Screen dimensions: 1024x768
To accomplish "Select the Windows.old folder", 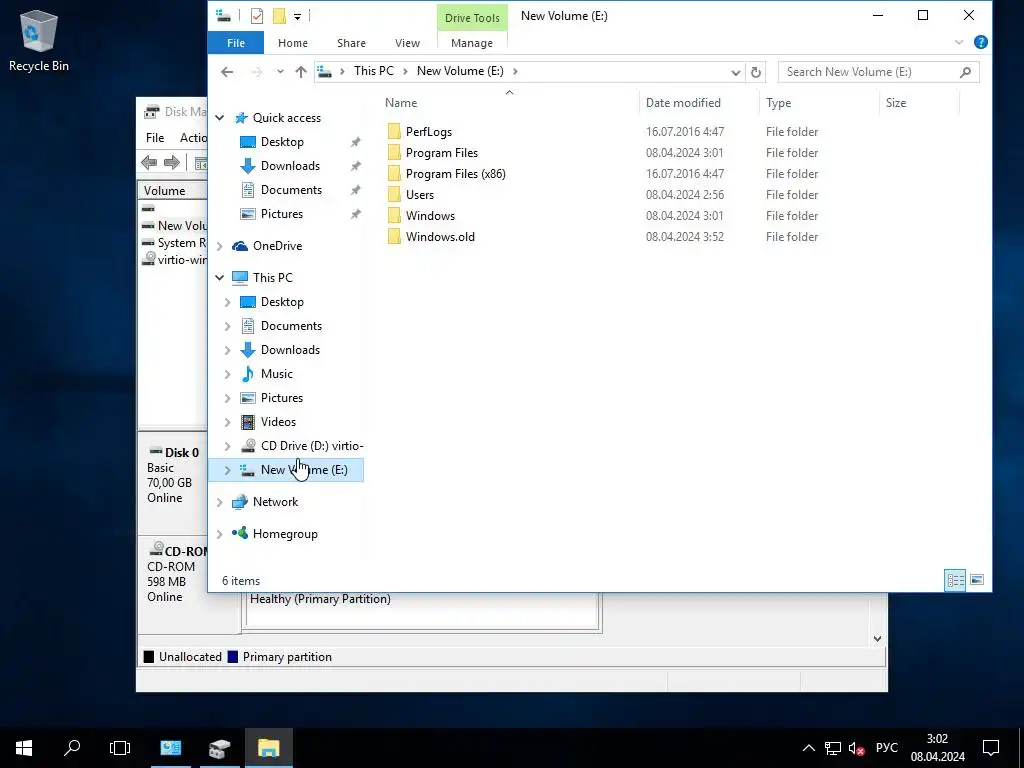I will (440, 236).
